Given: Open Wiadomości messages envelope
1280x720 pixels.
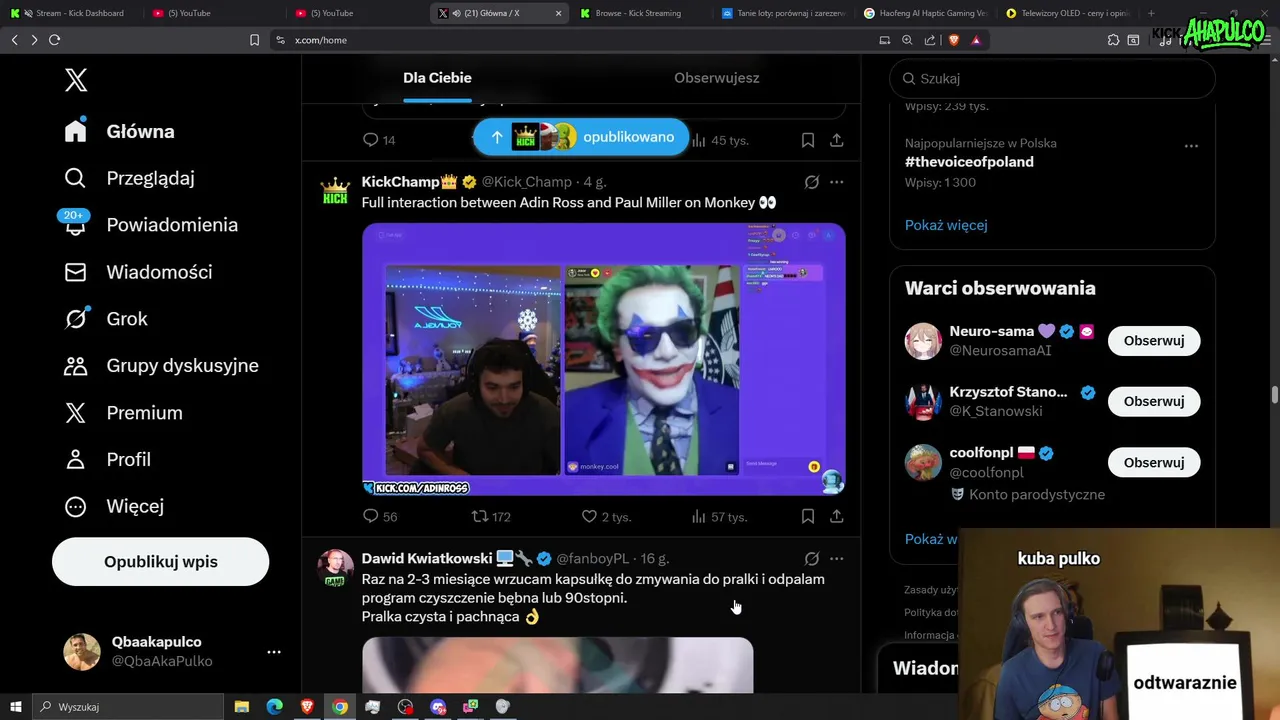Looking at the screenshot, I should pyautogui.click(x=138, y=272).
